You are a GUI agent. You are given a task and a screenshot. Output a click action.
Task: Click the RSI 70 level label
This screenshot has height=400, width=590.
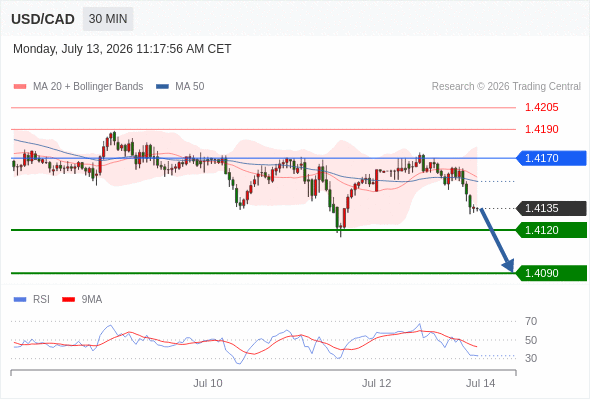point(531,321)
